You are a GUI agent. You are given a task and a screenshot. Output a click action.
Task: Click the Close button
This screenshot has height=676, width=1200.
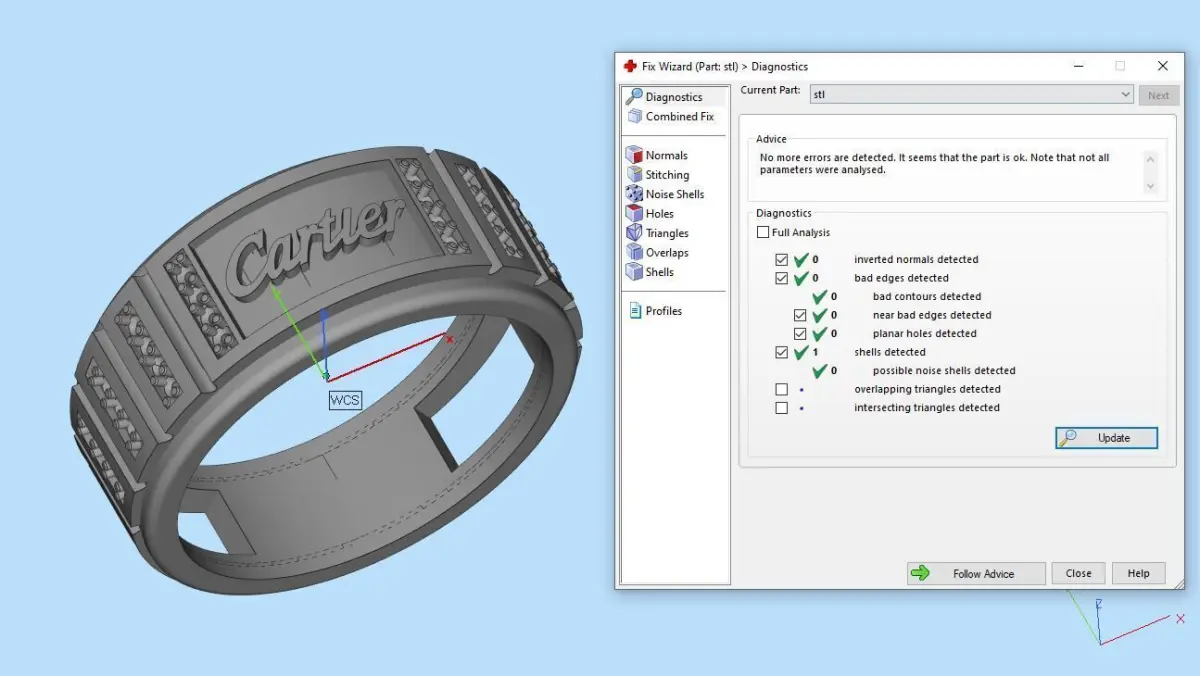click(1078, 573)
